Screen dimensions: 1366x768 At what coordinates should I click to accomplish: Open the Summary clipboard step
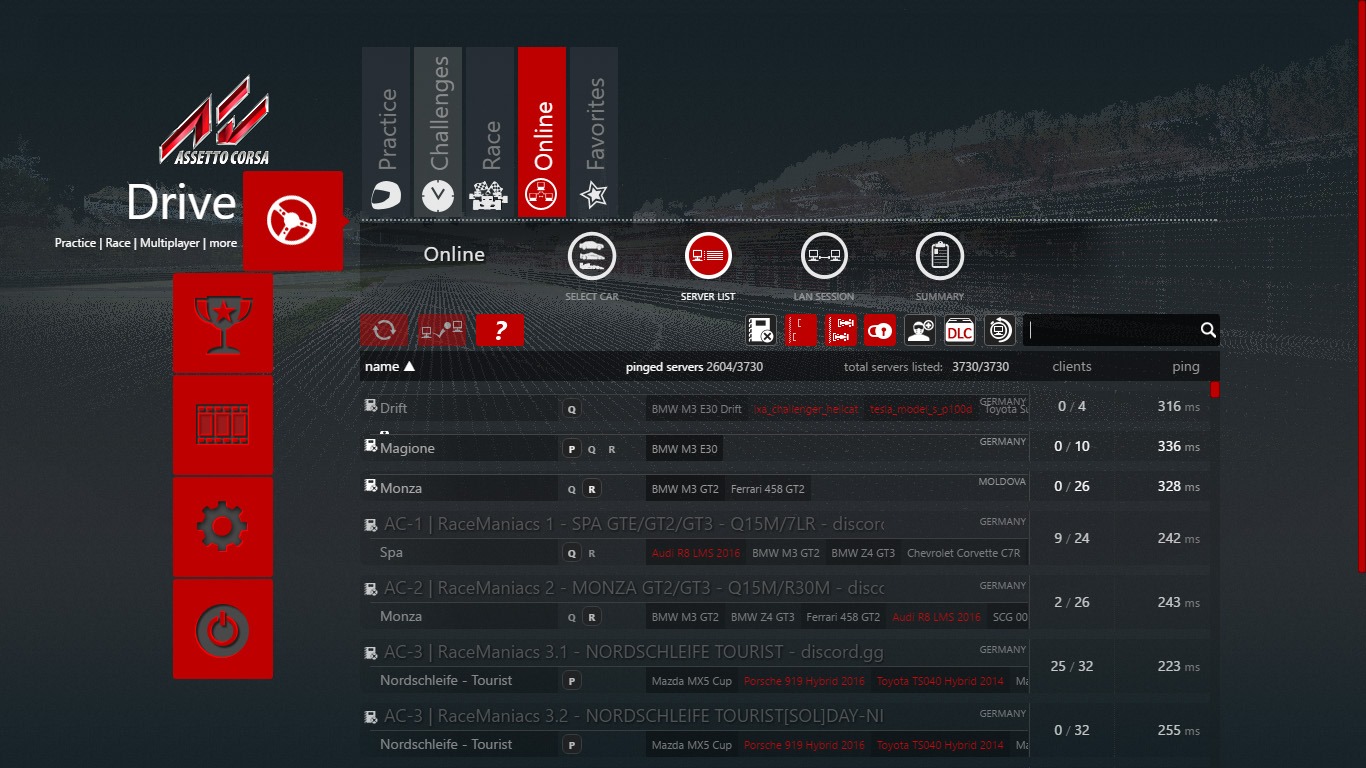pos(940,257)
